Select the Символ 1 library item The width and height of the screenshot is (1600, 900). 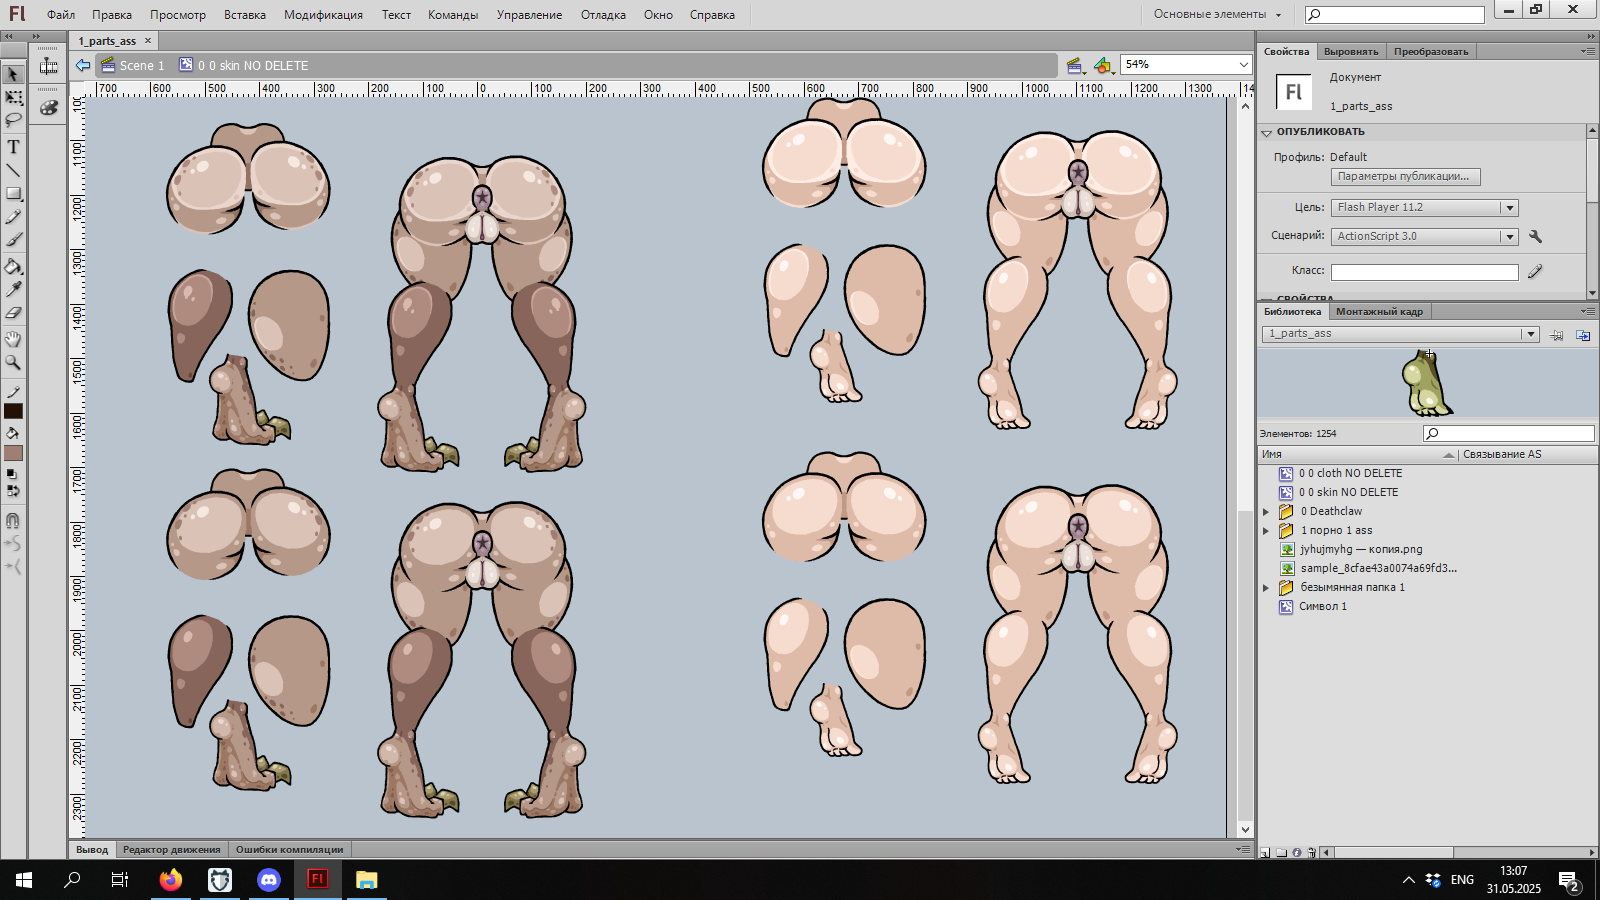point(1322,607)
